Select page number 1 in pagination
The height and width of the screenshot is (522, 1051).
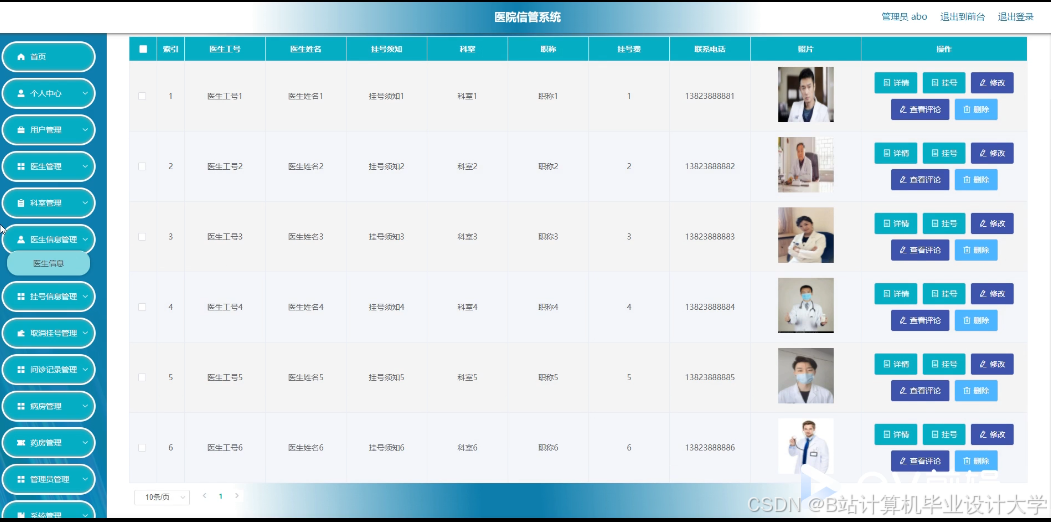tap(221, 497)
